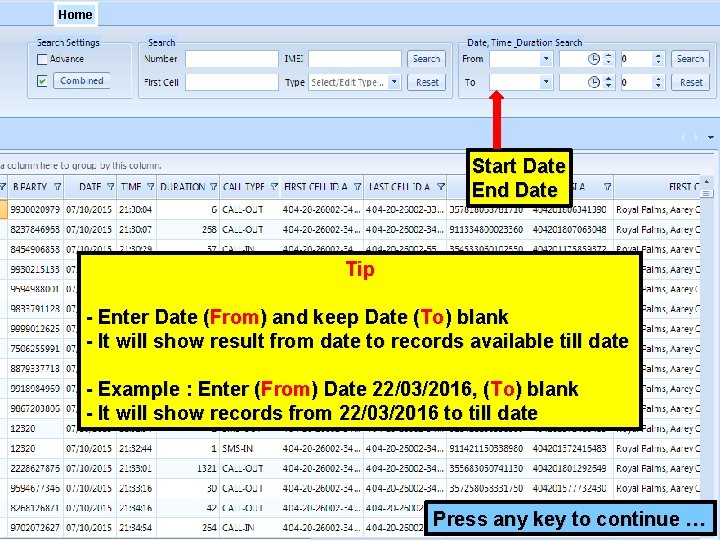The image size is (720, 540).
Task: Adjust the To time spinner arrows
Action: pos(609,82)
